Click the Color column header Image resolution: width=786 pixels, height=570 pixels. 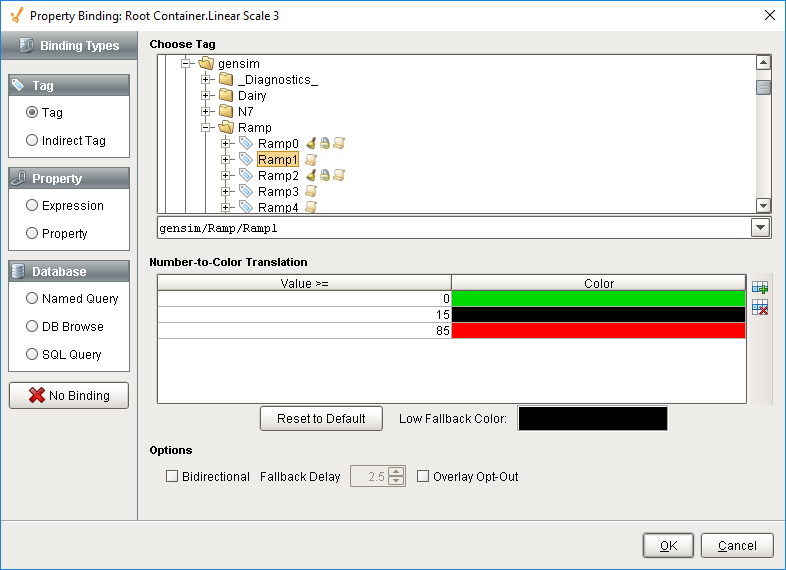point(599,283)
